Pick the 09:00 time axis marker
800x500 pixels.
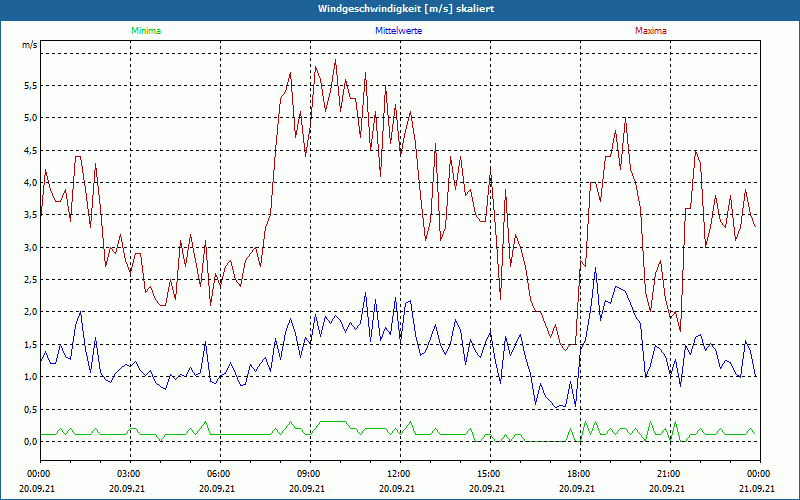coord(309,474)
